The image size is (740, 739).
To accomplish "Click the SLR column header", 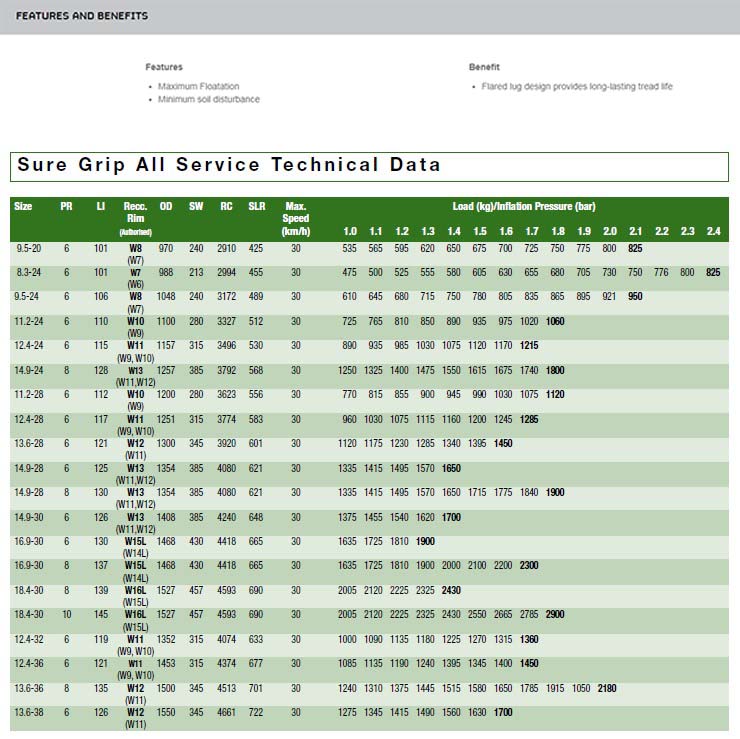I will (256, 207).
